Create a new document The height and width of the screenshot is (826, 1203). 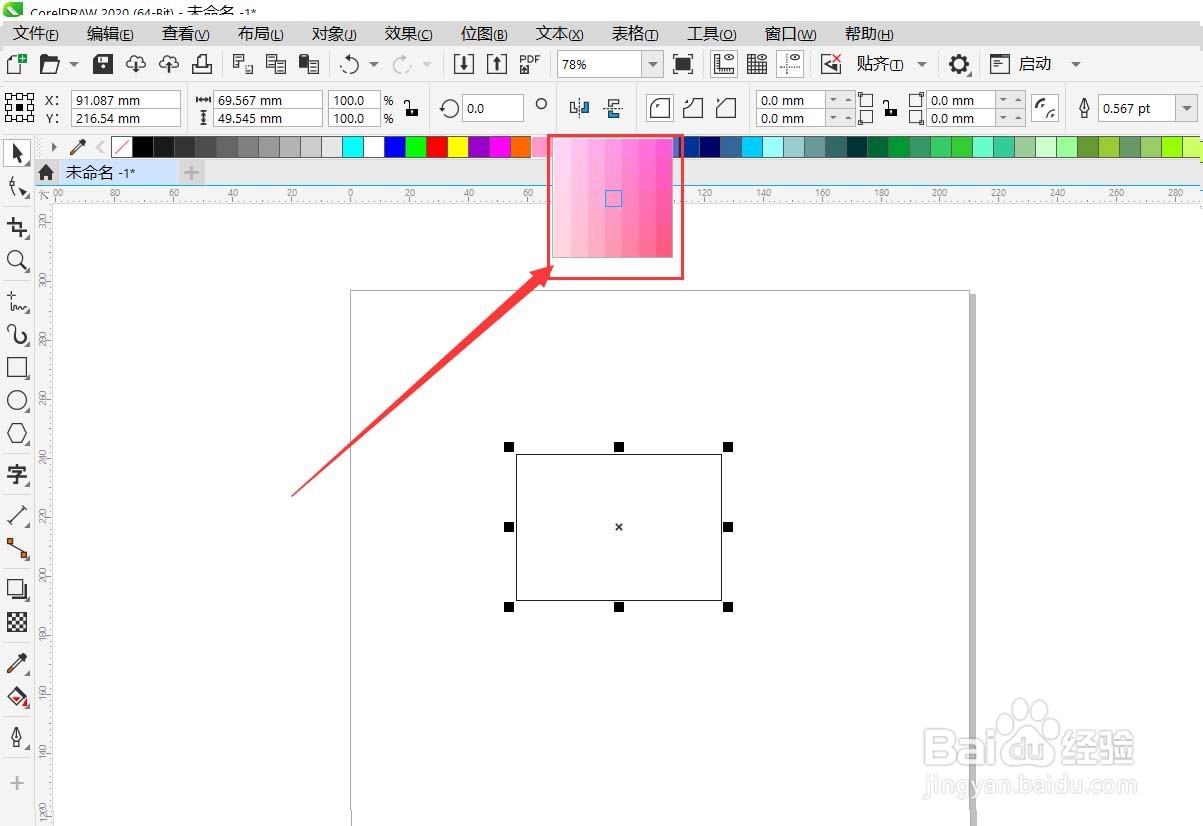point(16,64)
